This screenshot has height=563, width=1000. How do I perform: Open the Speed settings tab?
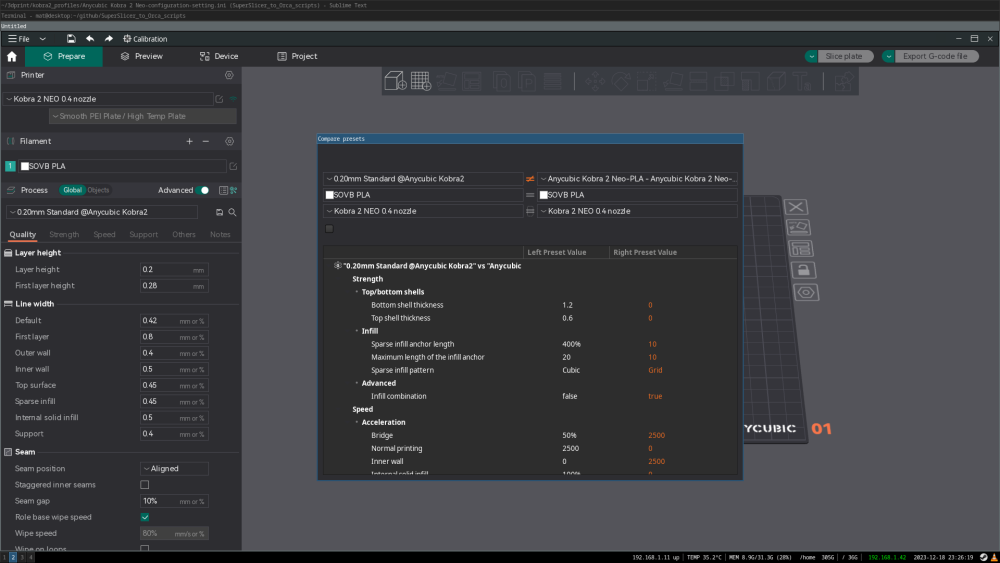coord(105,235)
